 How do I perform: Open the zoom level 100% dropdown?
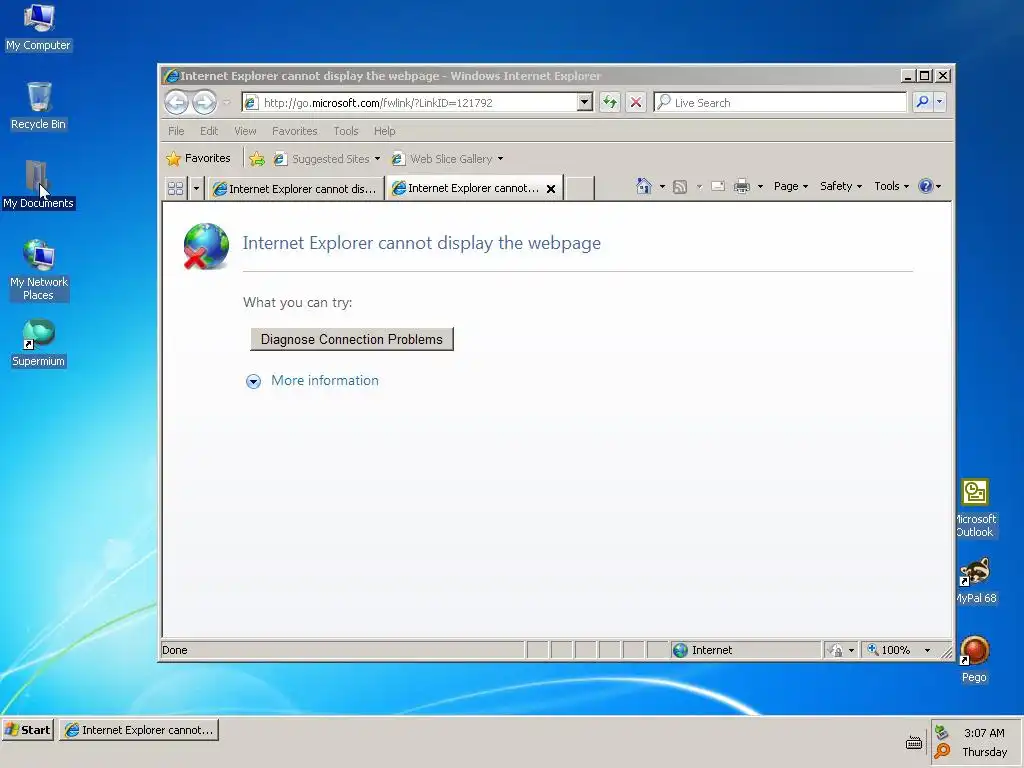click(927, 650)
